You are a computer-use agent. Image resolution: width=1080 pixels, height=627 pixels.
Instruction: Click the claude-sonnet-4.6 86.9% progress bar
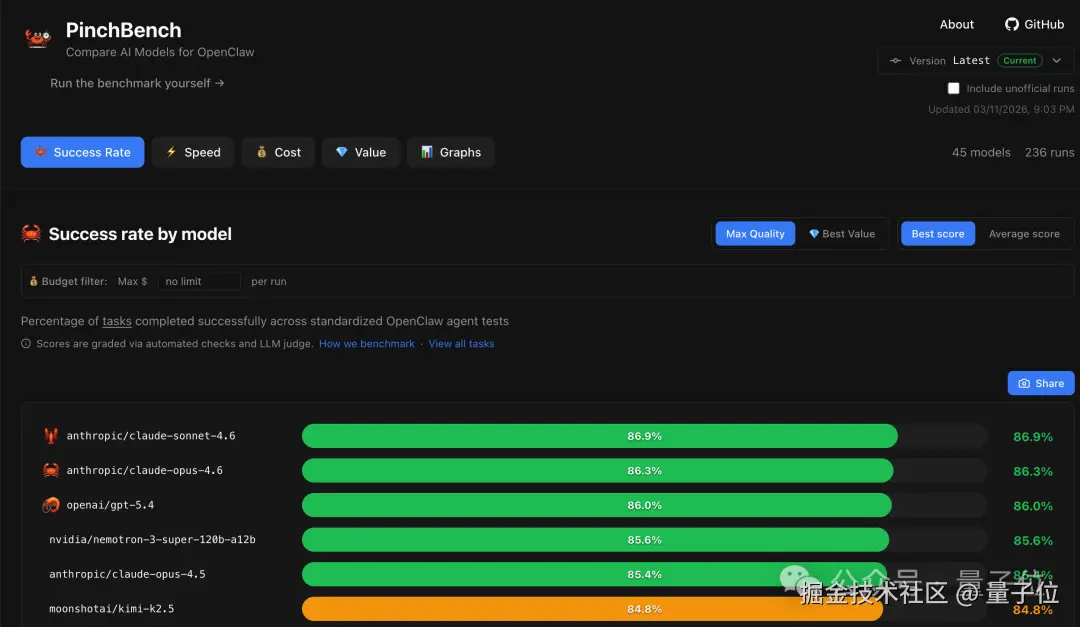[599, 435]
